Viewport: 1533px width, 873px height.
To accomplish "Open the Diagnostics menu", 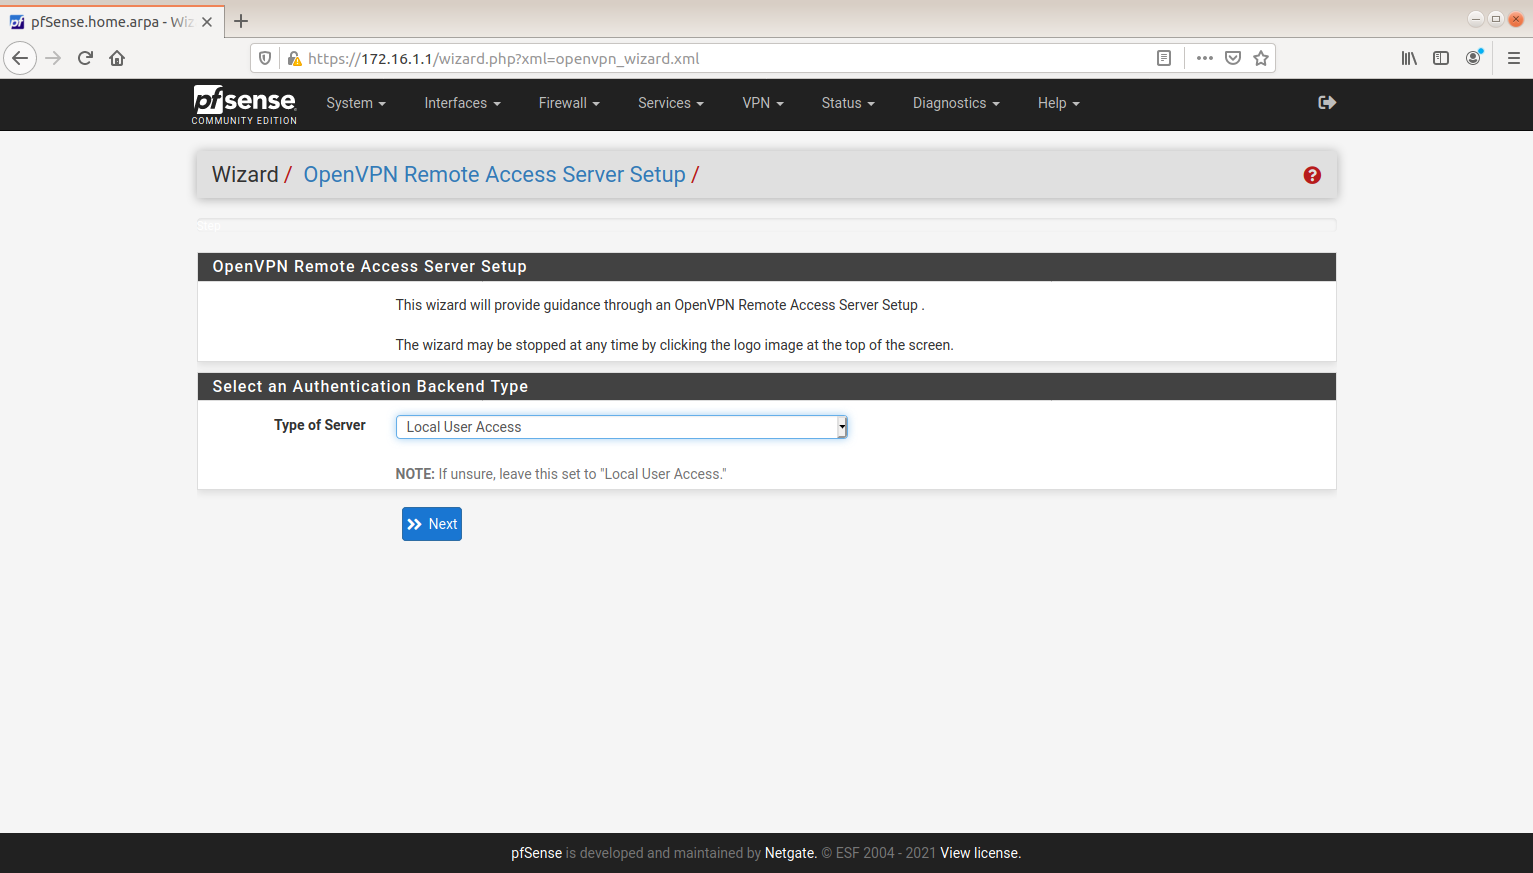I will coord(956,103).
